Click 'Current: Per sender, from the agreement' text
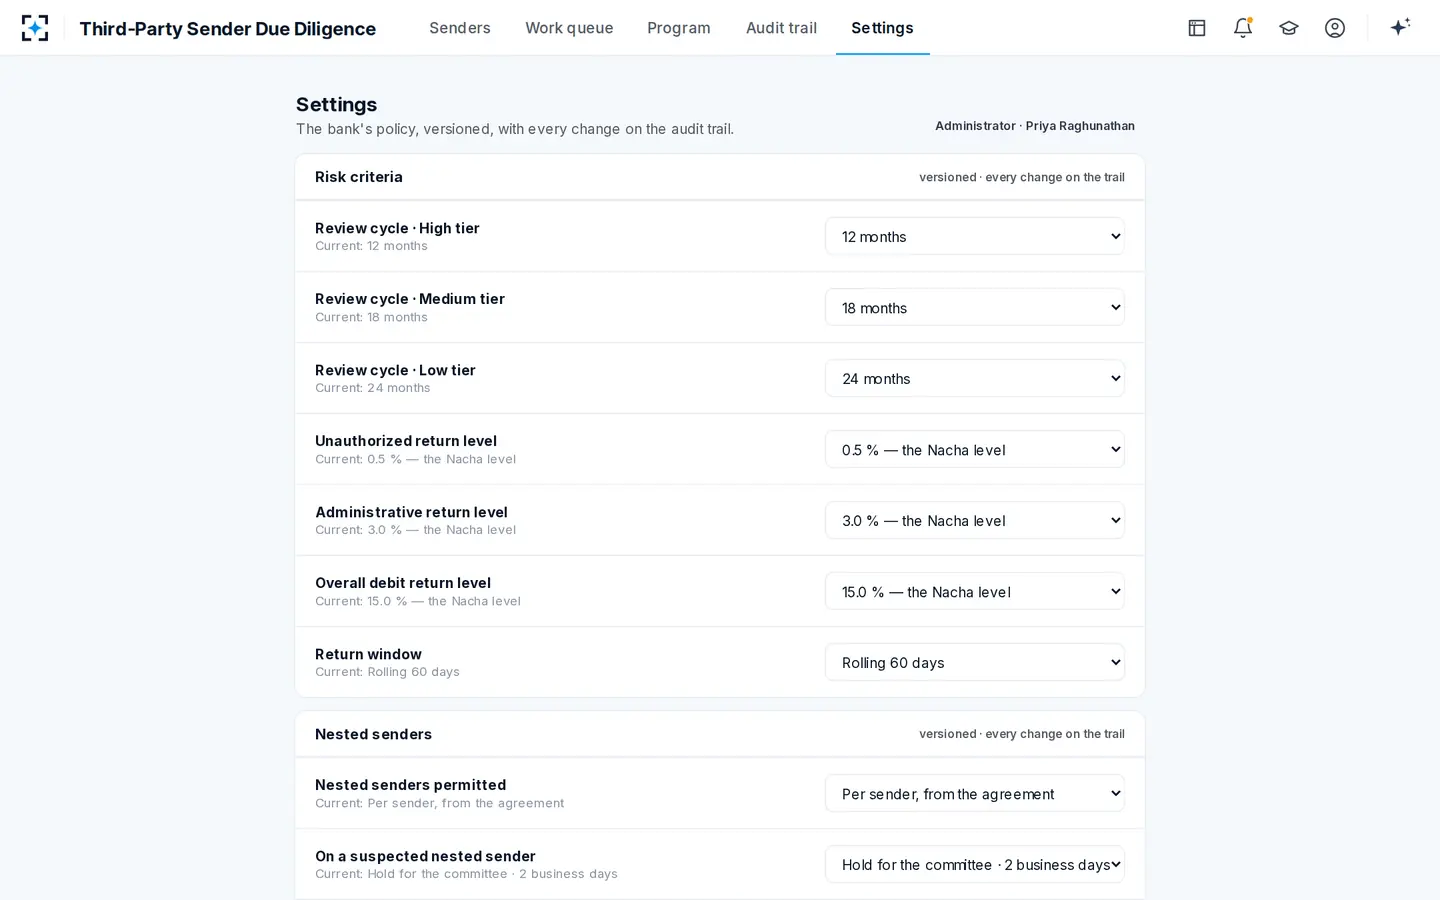This screenshot has width=1440, height=900. [x=439, y=803]
